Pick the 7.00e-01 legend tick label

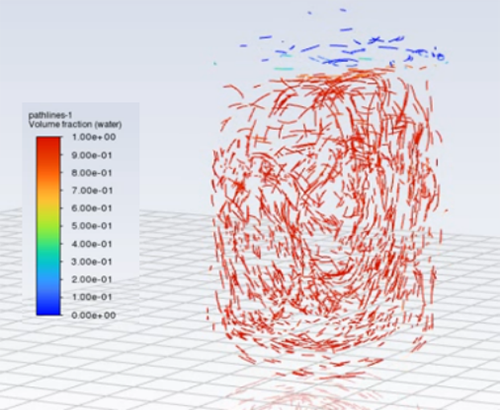click(x=92, y=191)
